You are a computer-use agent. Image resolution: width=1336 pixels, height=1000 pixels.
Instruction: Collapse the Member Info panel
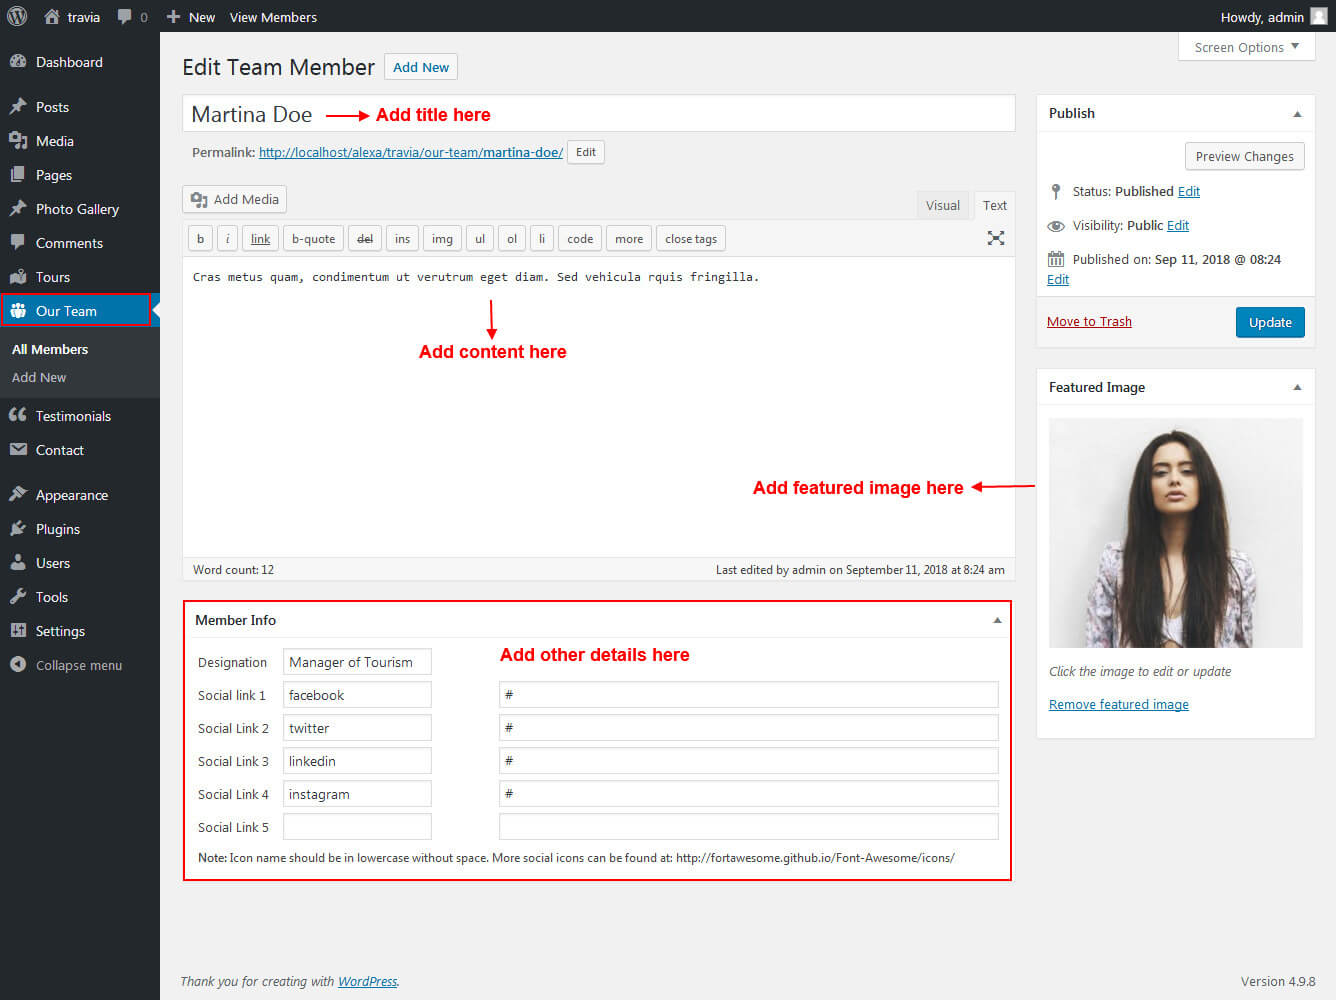point(997,621)
